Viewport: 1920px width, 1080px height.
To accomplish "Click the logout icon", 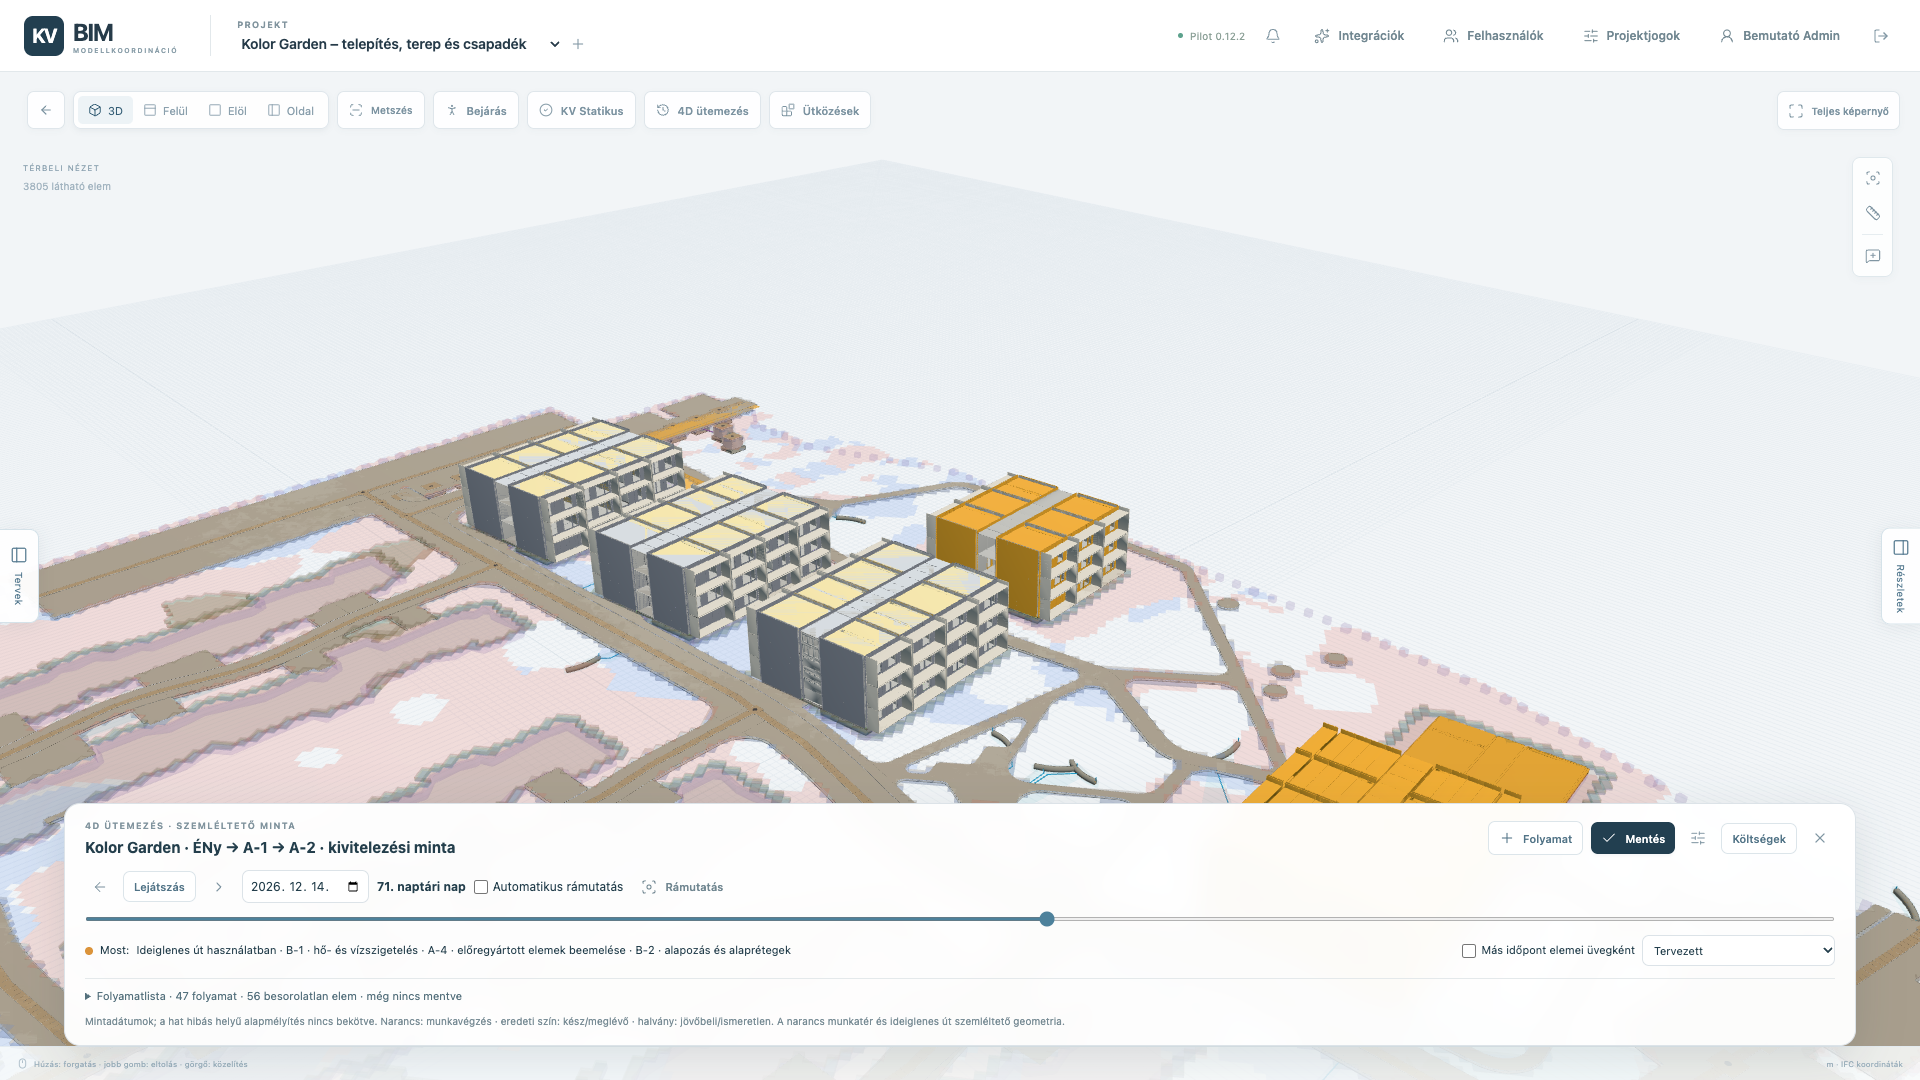I will 1881,36.
